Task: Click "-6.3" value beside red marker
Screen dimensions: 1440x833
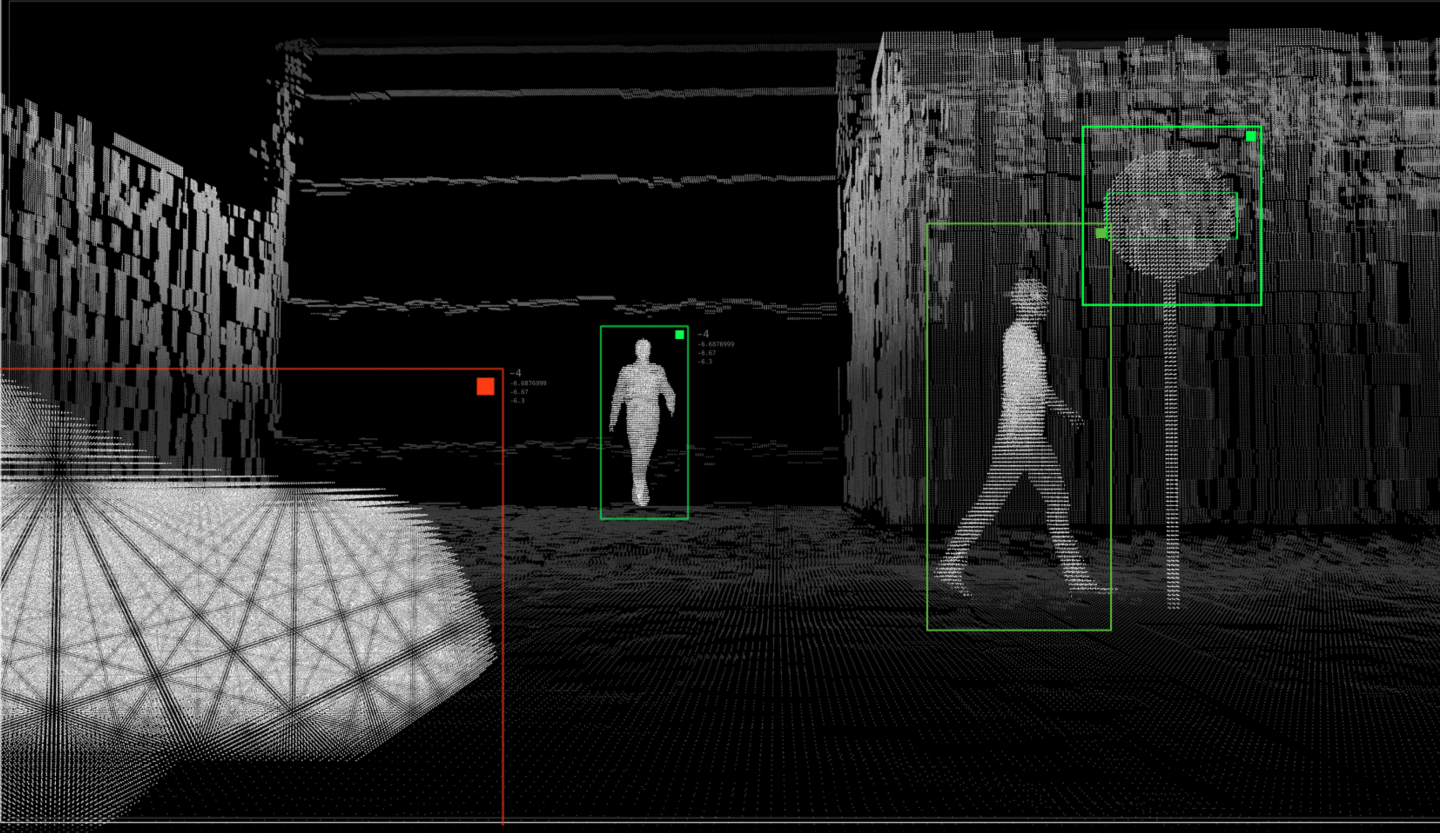Action: 518,401
